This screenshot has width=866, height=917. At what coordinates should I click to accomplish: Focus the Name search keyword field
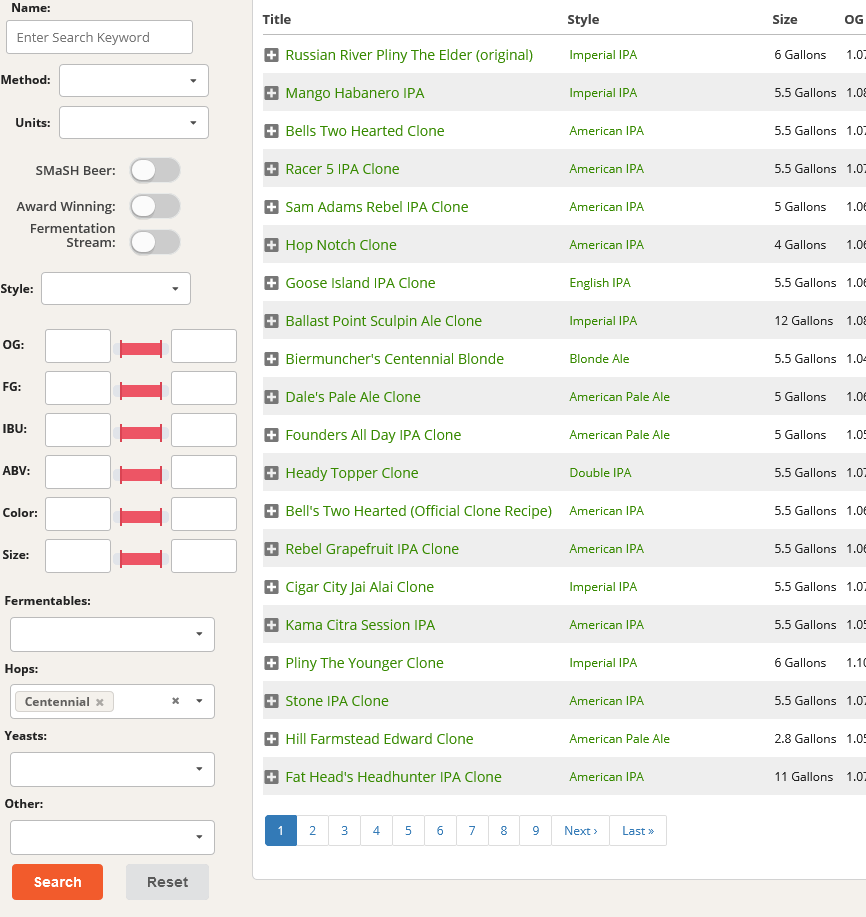[99, 37]
